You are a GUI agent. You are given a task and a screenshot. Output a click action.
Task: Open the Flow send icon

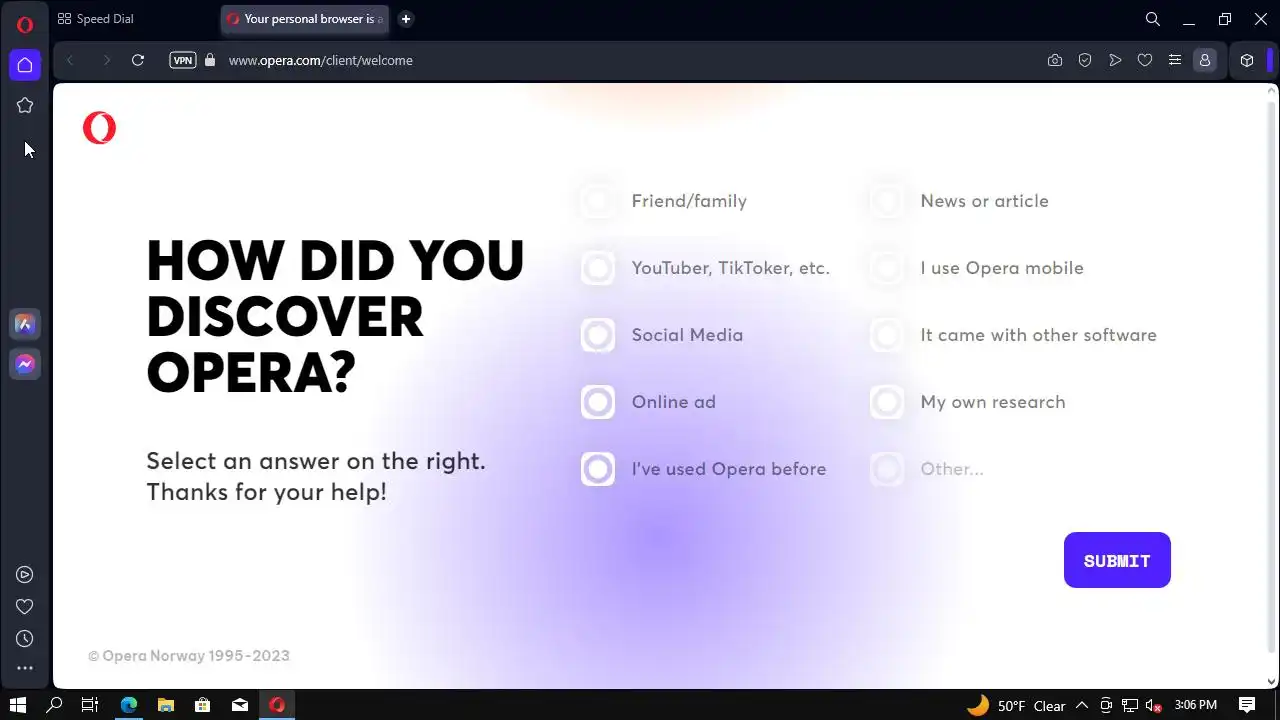[1115, 60]
